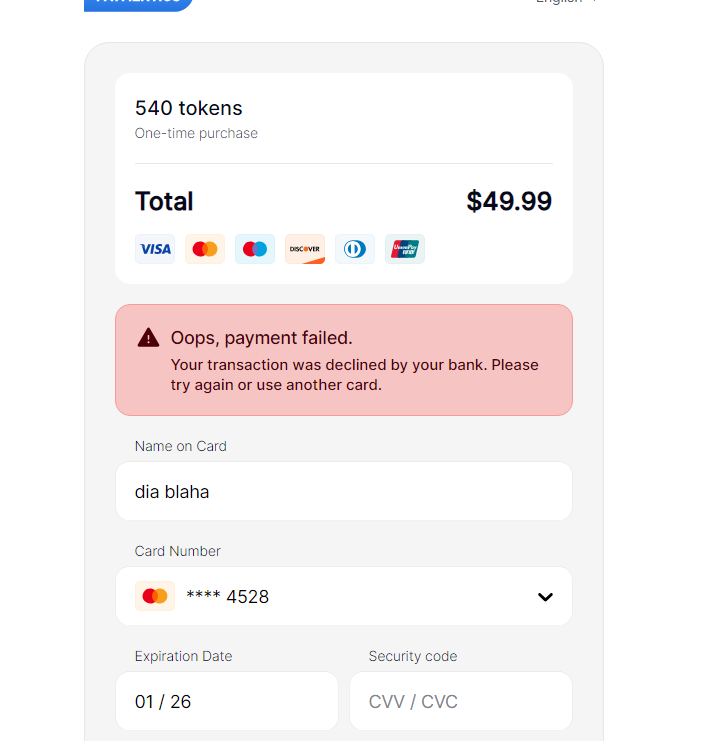Click the 540 tokens title
The width and height of the screenshot is (706, 741).
click(189, 108)
